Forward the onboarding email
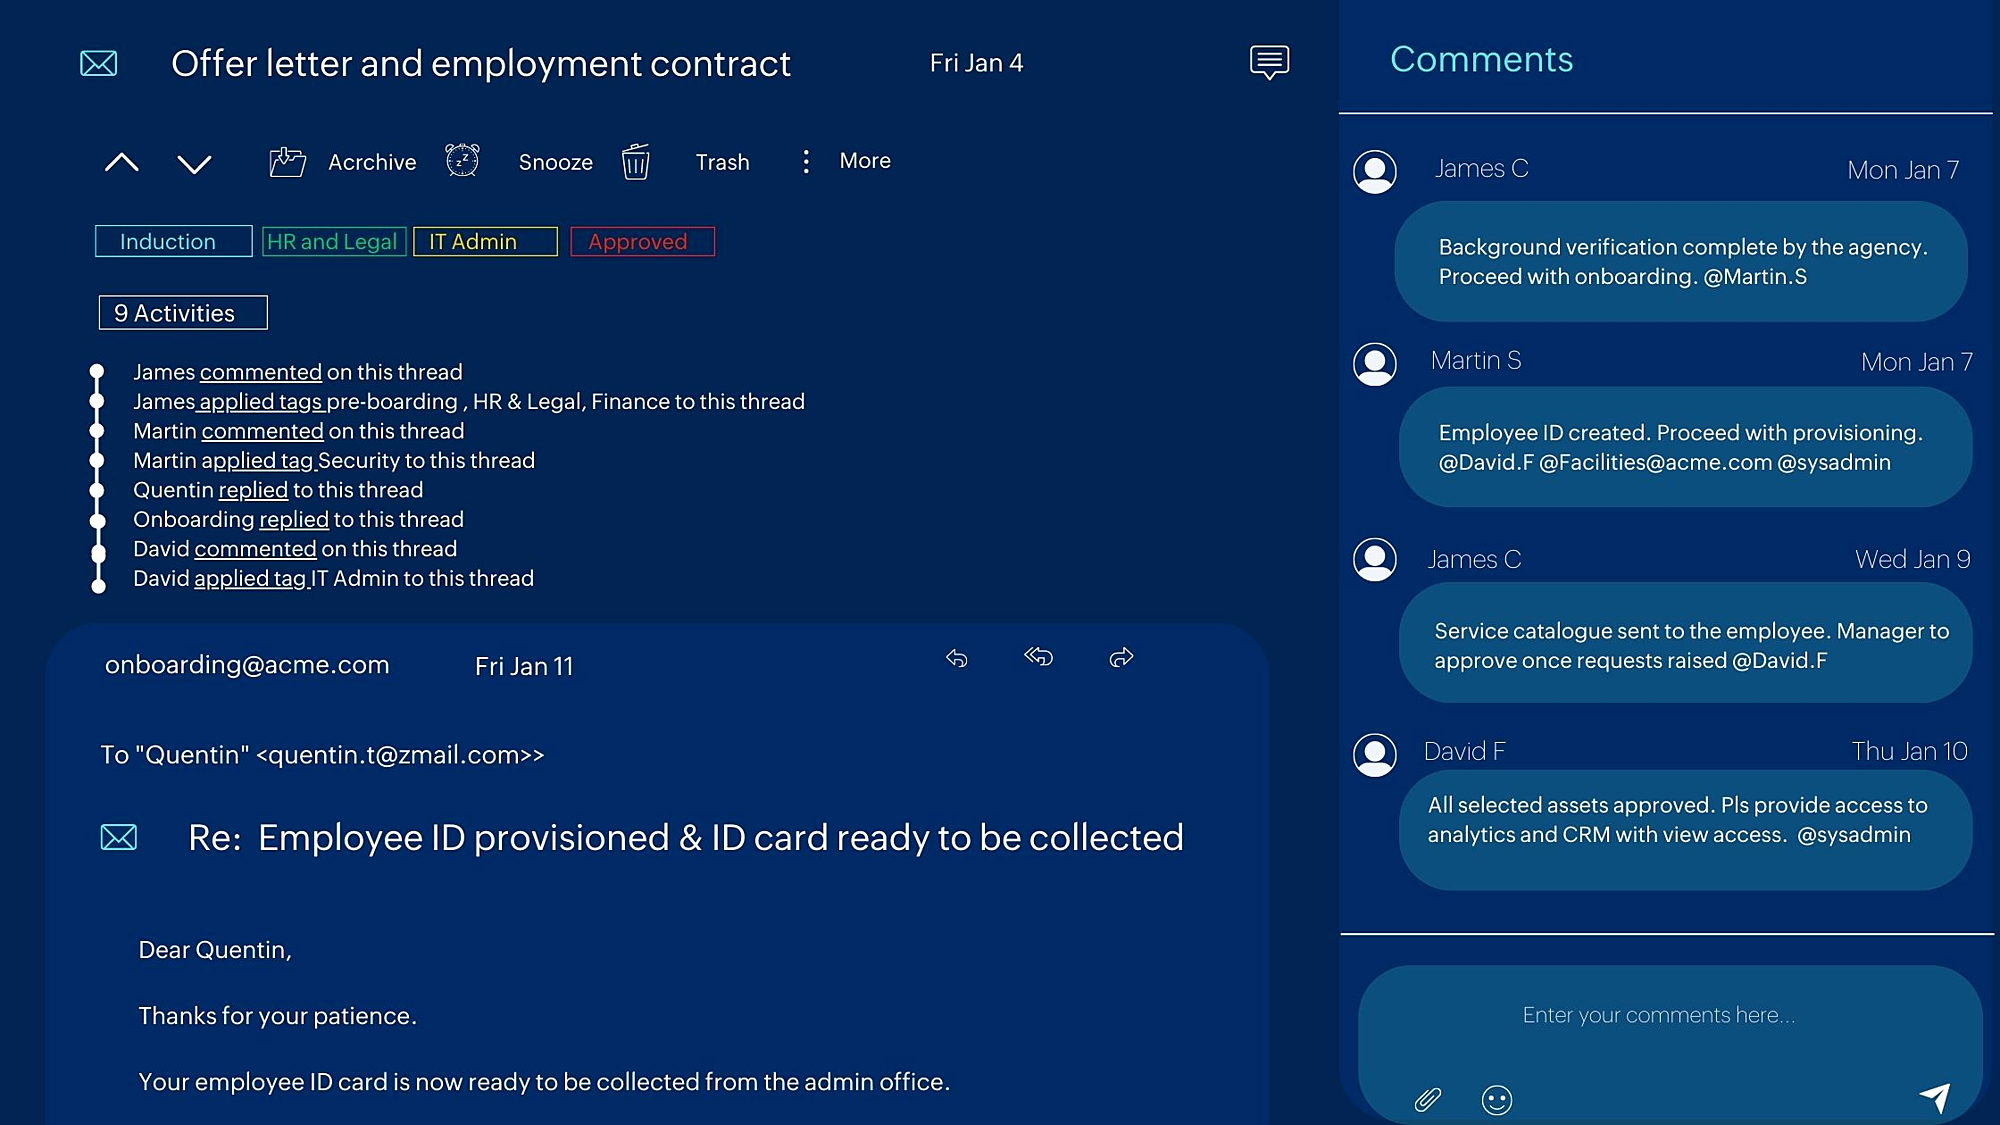This screenshot has height=1125, width=2000. 1121,657
